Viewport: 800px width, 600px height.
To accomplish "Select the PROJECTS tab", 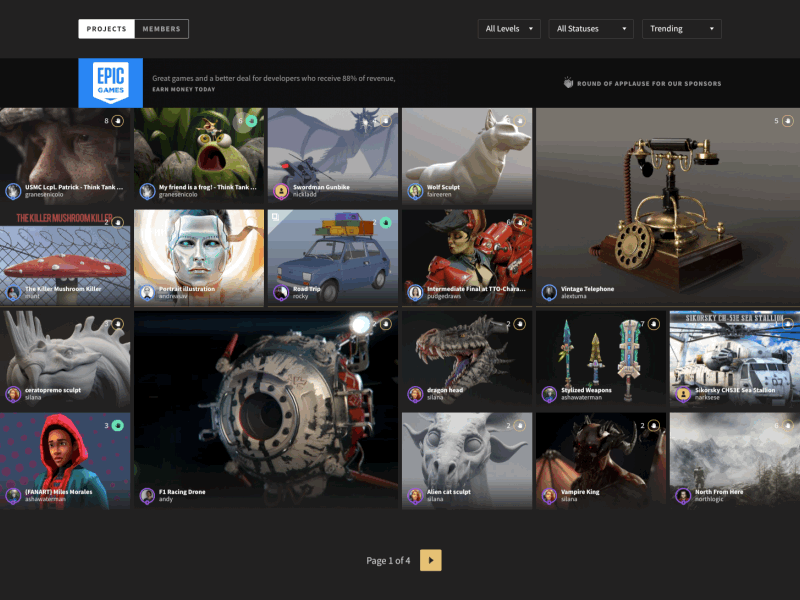I will [x=108, y=29].
